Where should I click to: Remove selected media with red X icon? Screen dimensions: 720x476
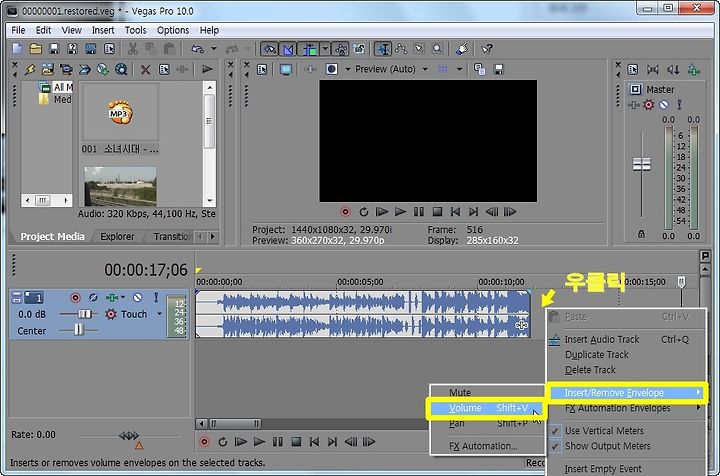[x=145, y=69]
